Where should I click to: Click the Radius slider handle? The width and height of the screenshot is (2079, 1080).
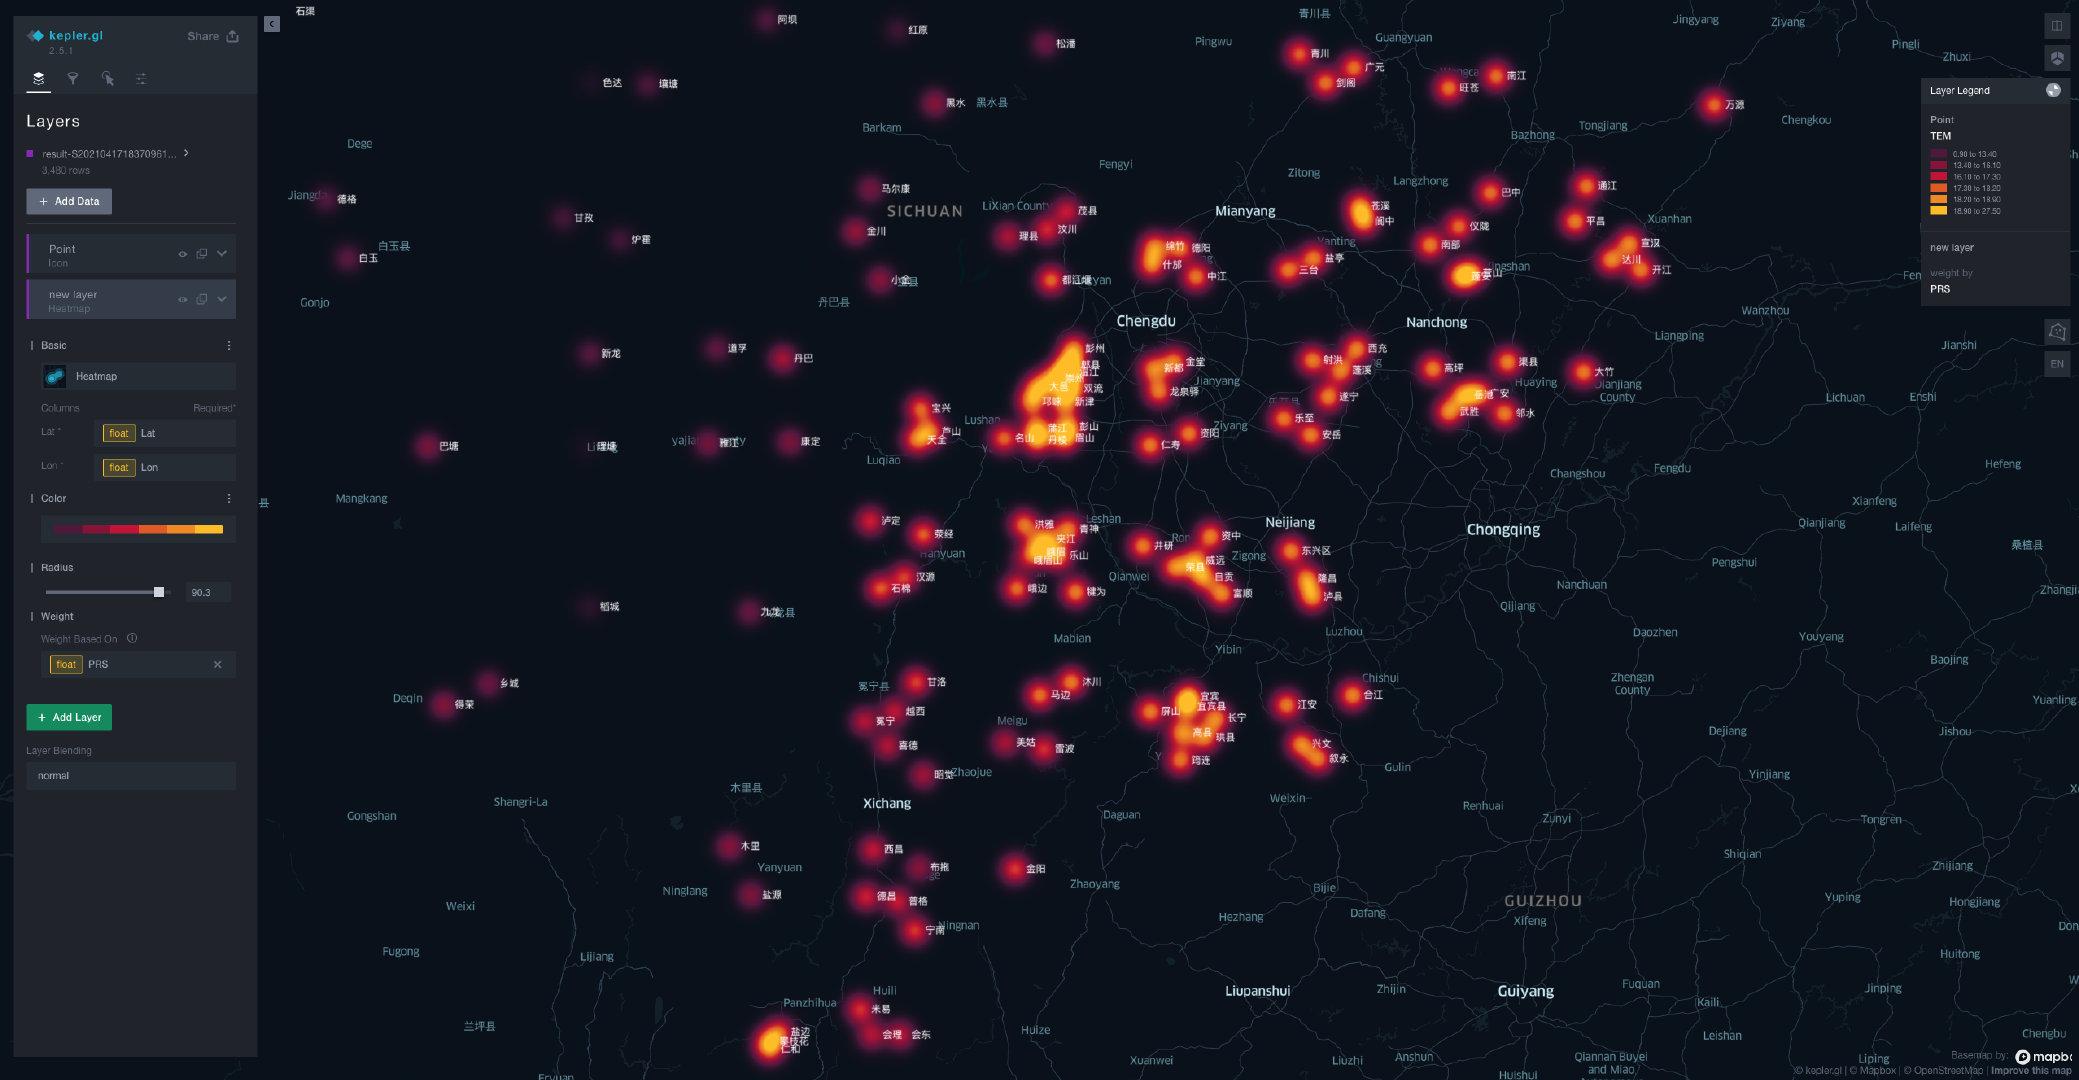click(x=158, y=592)
